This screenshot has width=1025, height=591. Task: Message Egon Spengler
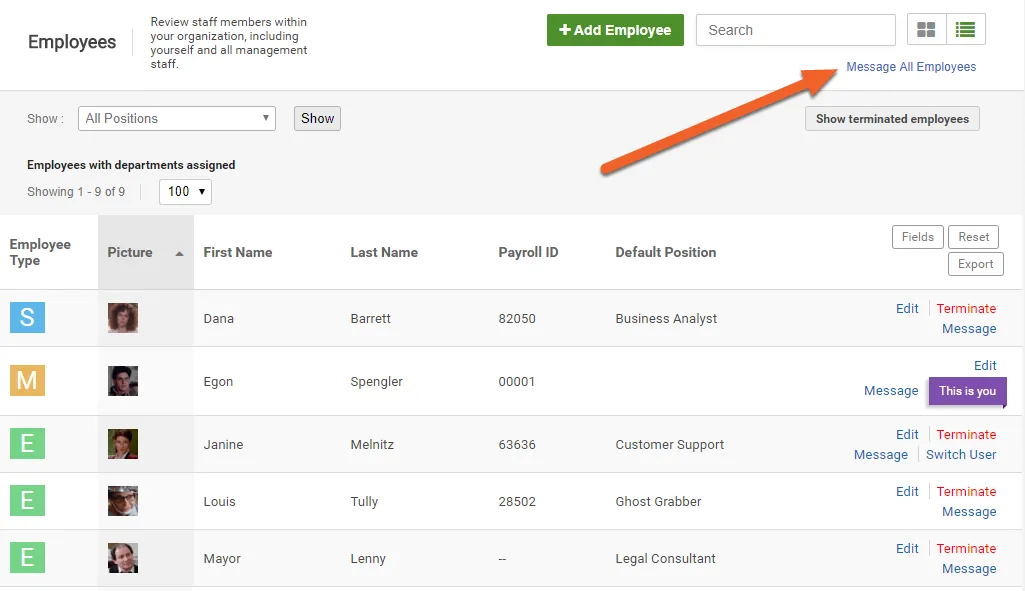point(891,391)
